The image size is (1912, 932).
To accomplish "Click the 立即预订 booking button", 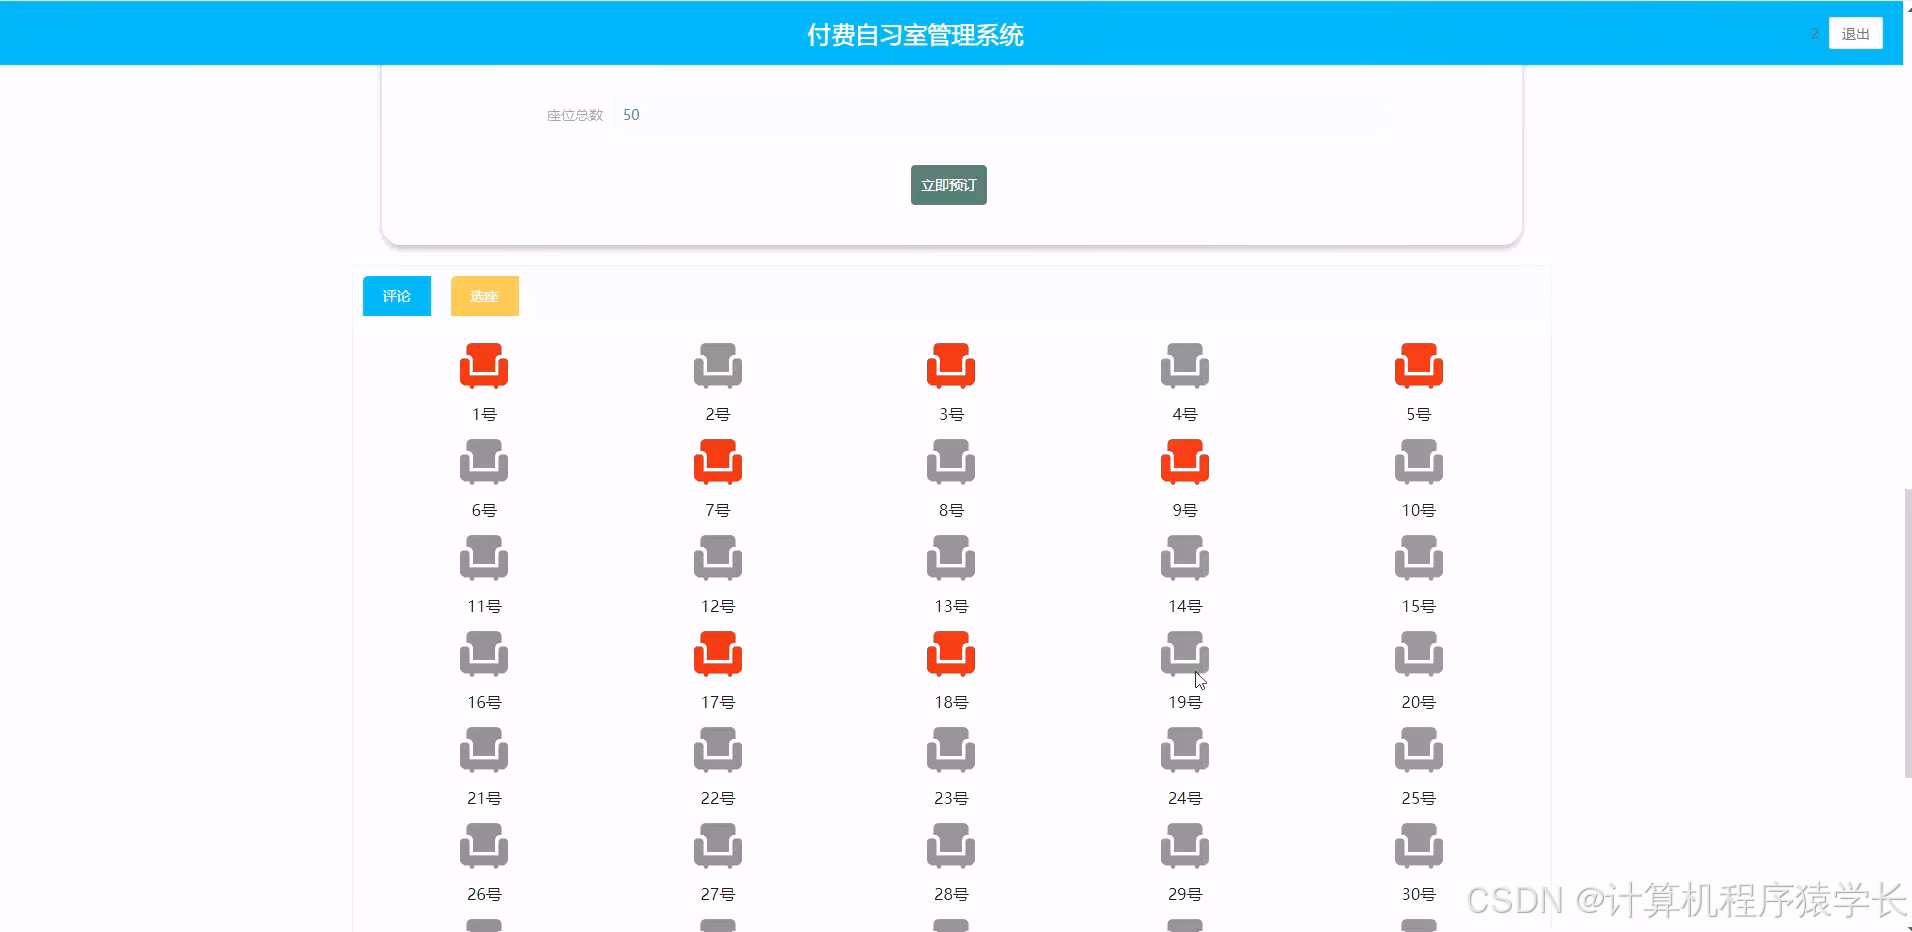I will click(948, 185).
